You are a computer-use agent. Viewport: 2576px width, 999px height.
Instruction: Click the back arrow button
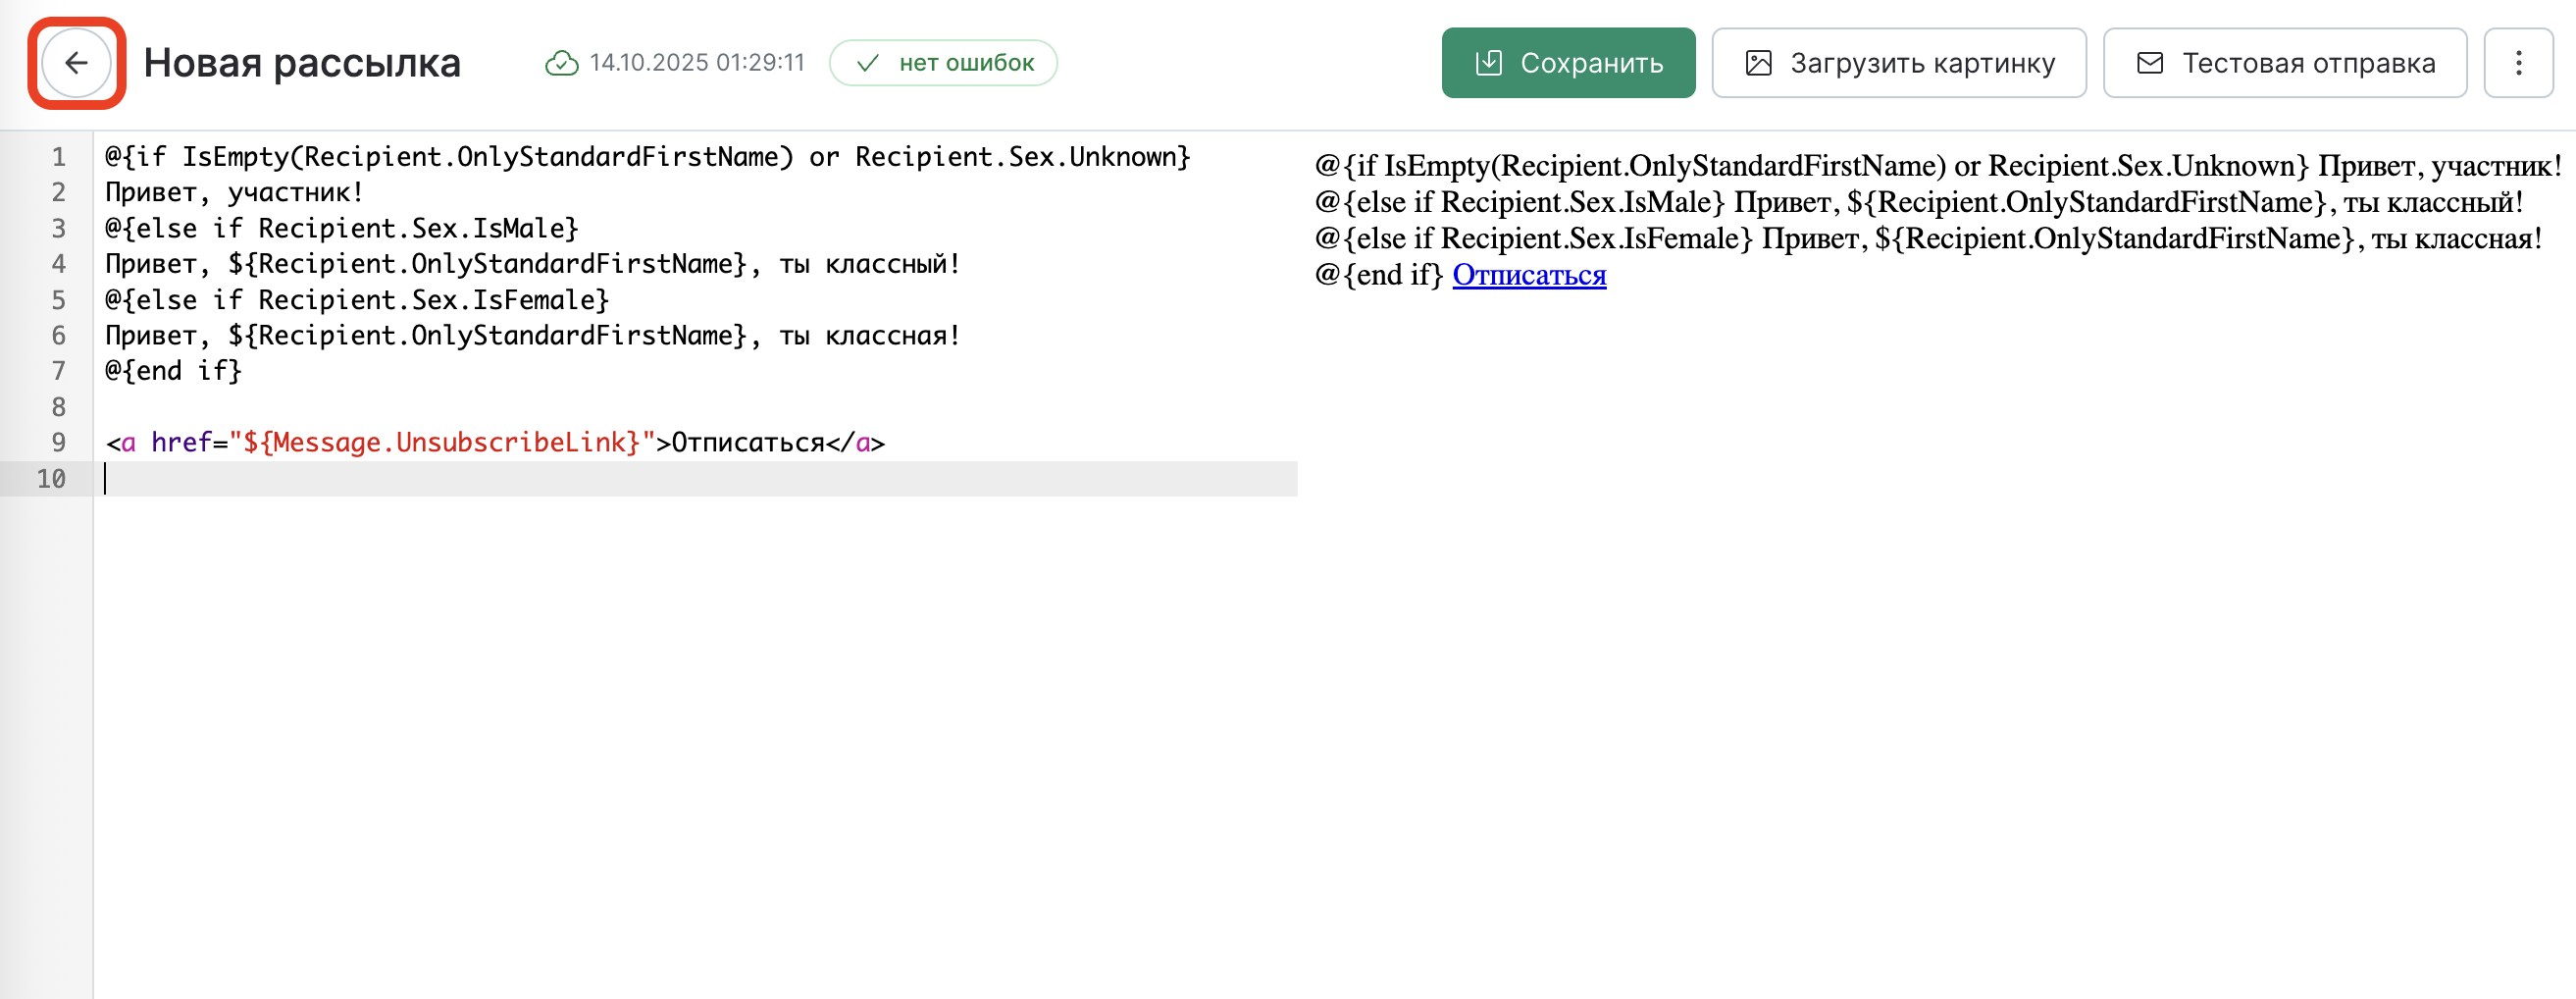[76, 63]
